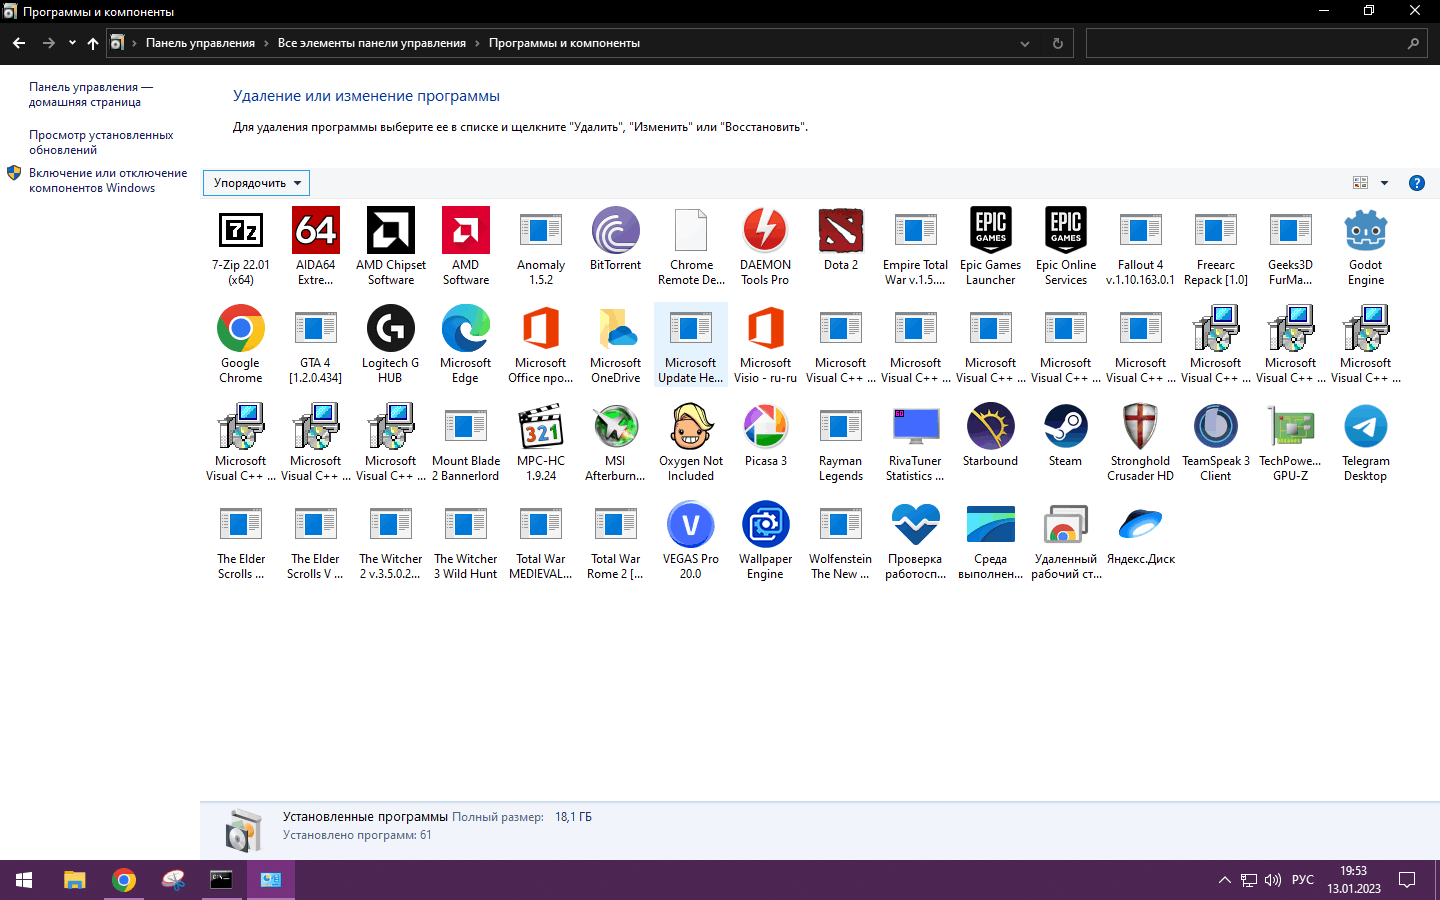Expand address bar history dropdown
The image size is (1440, 900).
pyautogui.click(x=1025, y=43)
